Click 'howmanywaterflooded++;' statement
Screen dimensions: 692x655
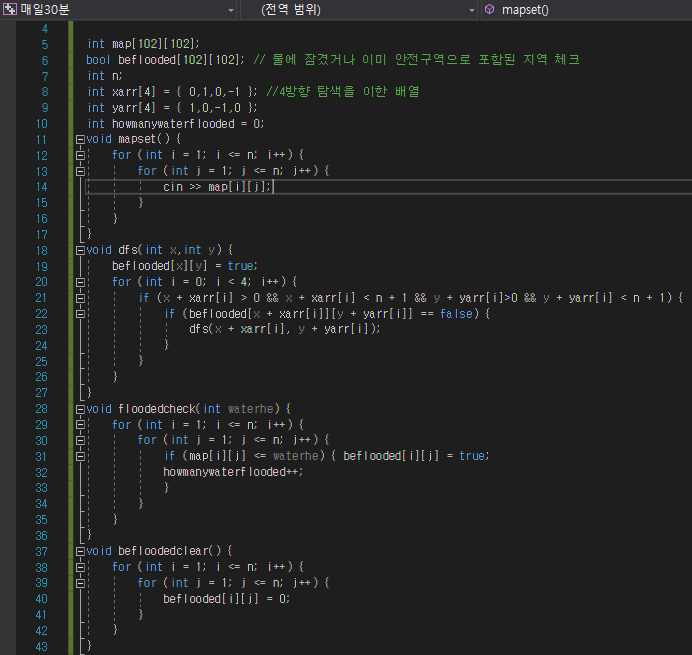[x=233, y=472]
